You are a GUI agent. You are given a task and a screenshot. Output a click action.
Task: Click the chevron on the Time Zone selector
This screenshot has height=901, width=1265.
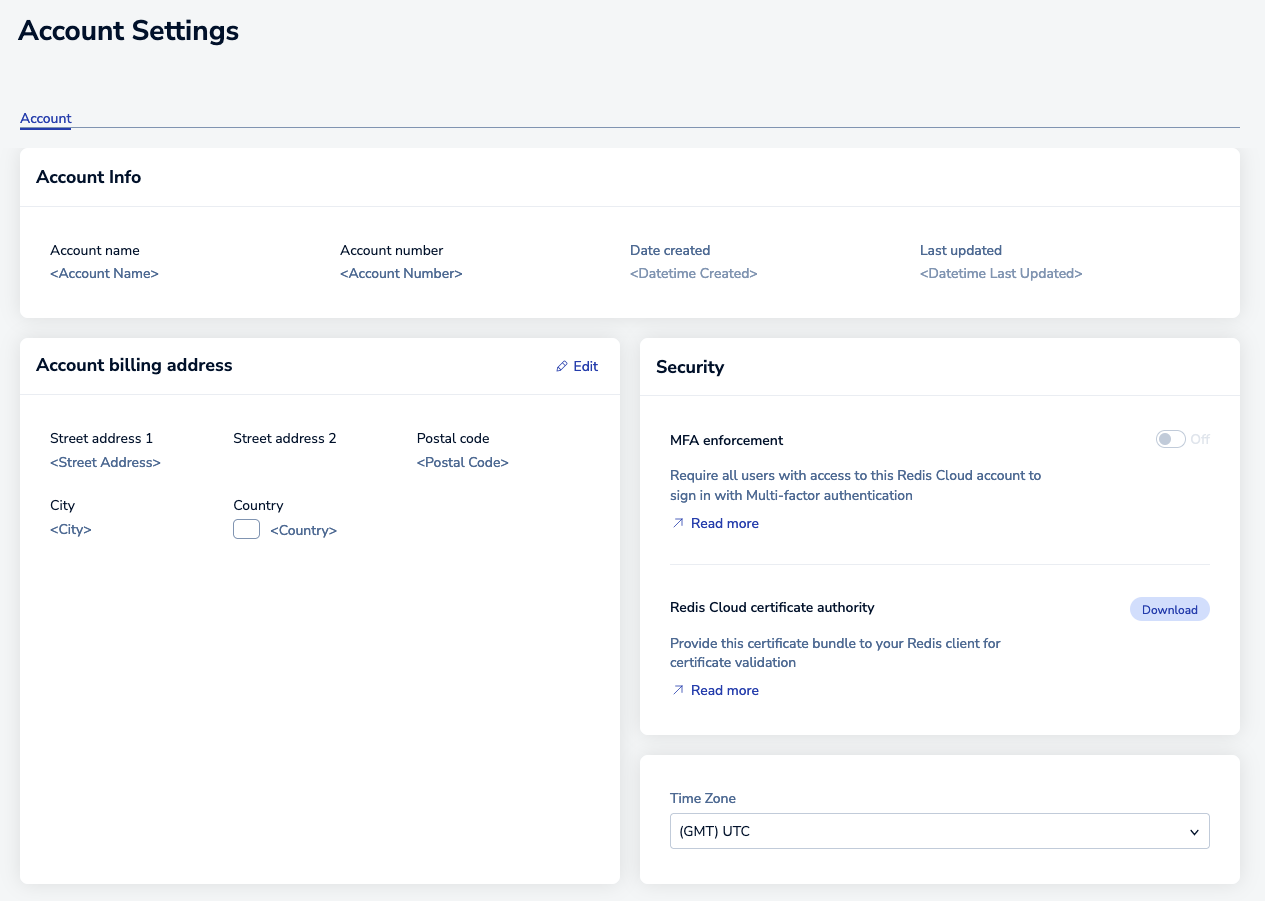[x=1193, y=831]
